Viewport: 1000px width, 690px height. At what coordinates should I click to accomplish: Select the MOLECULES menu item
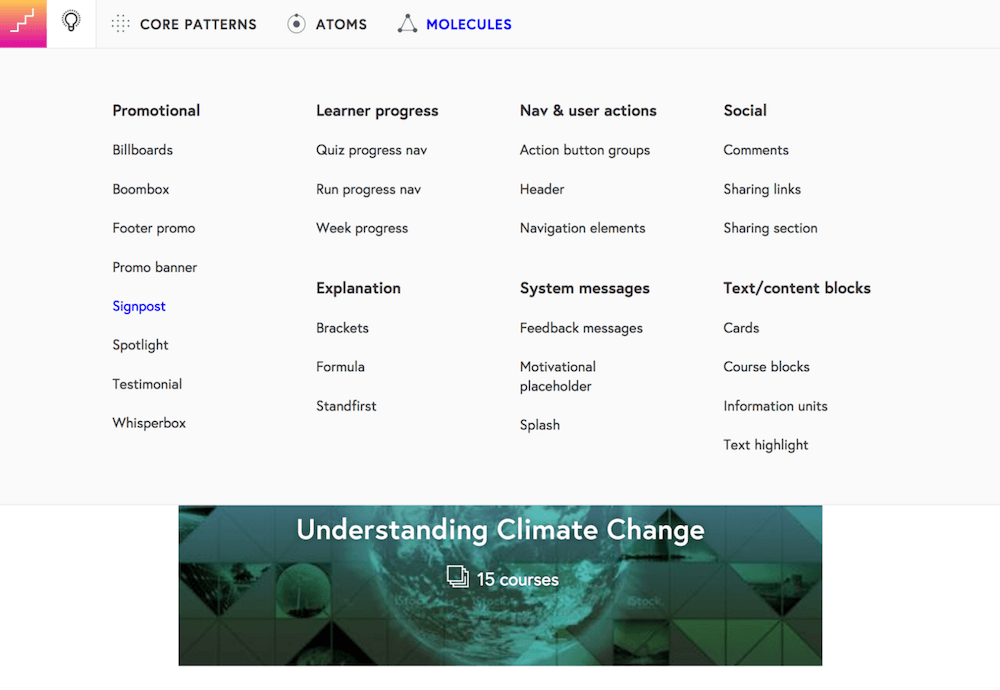coord(469,24)
